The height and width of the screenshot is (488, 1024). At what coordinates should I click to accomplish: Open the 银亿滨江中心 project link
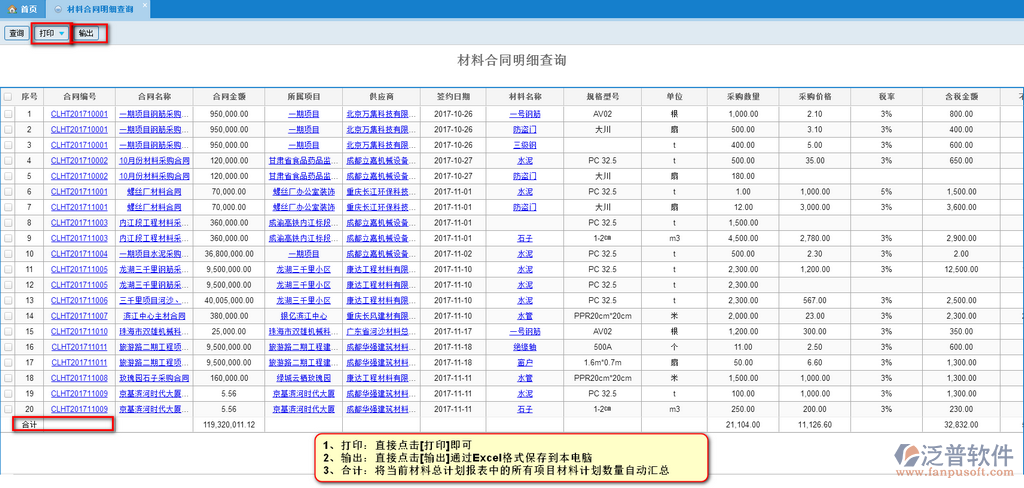303,316
